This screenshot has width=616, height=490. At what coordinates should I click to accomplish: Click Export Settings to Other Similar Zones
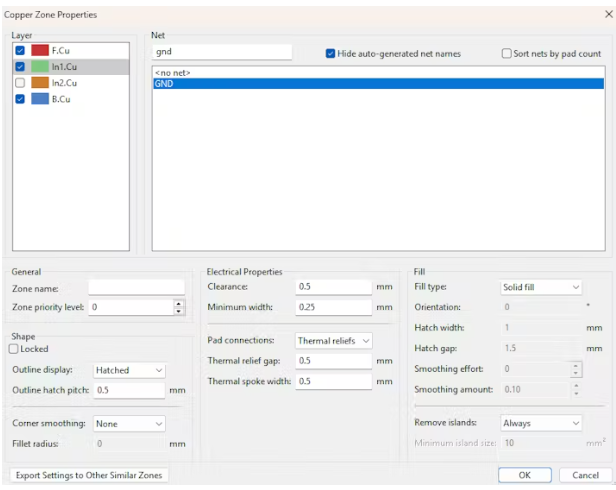88,475
